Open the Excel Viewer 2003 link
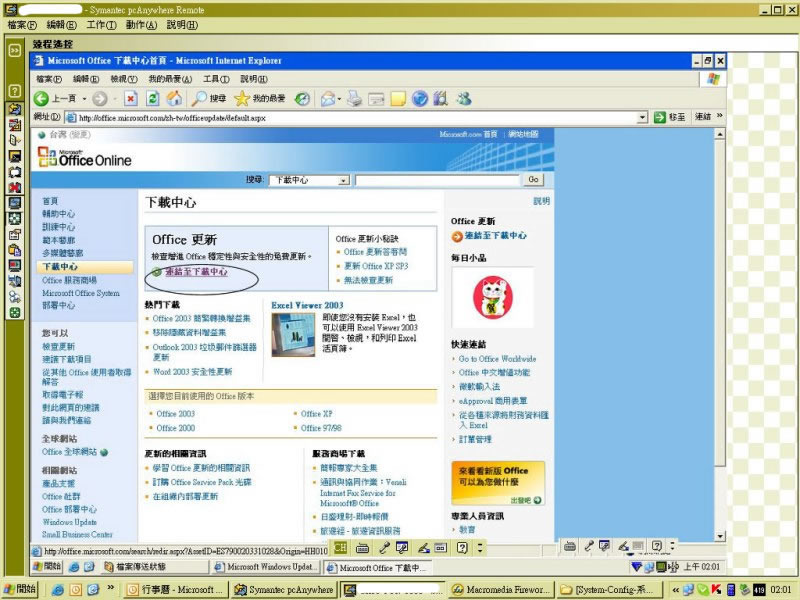Image resolution: width=800 pixels, height=600 pixels. pyautogui.click(x=307, y=305)
